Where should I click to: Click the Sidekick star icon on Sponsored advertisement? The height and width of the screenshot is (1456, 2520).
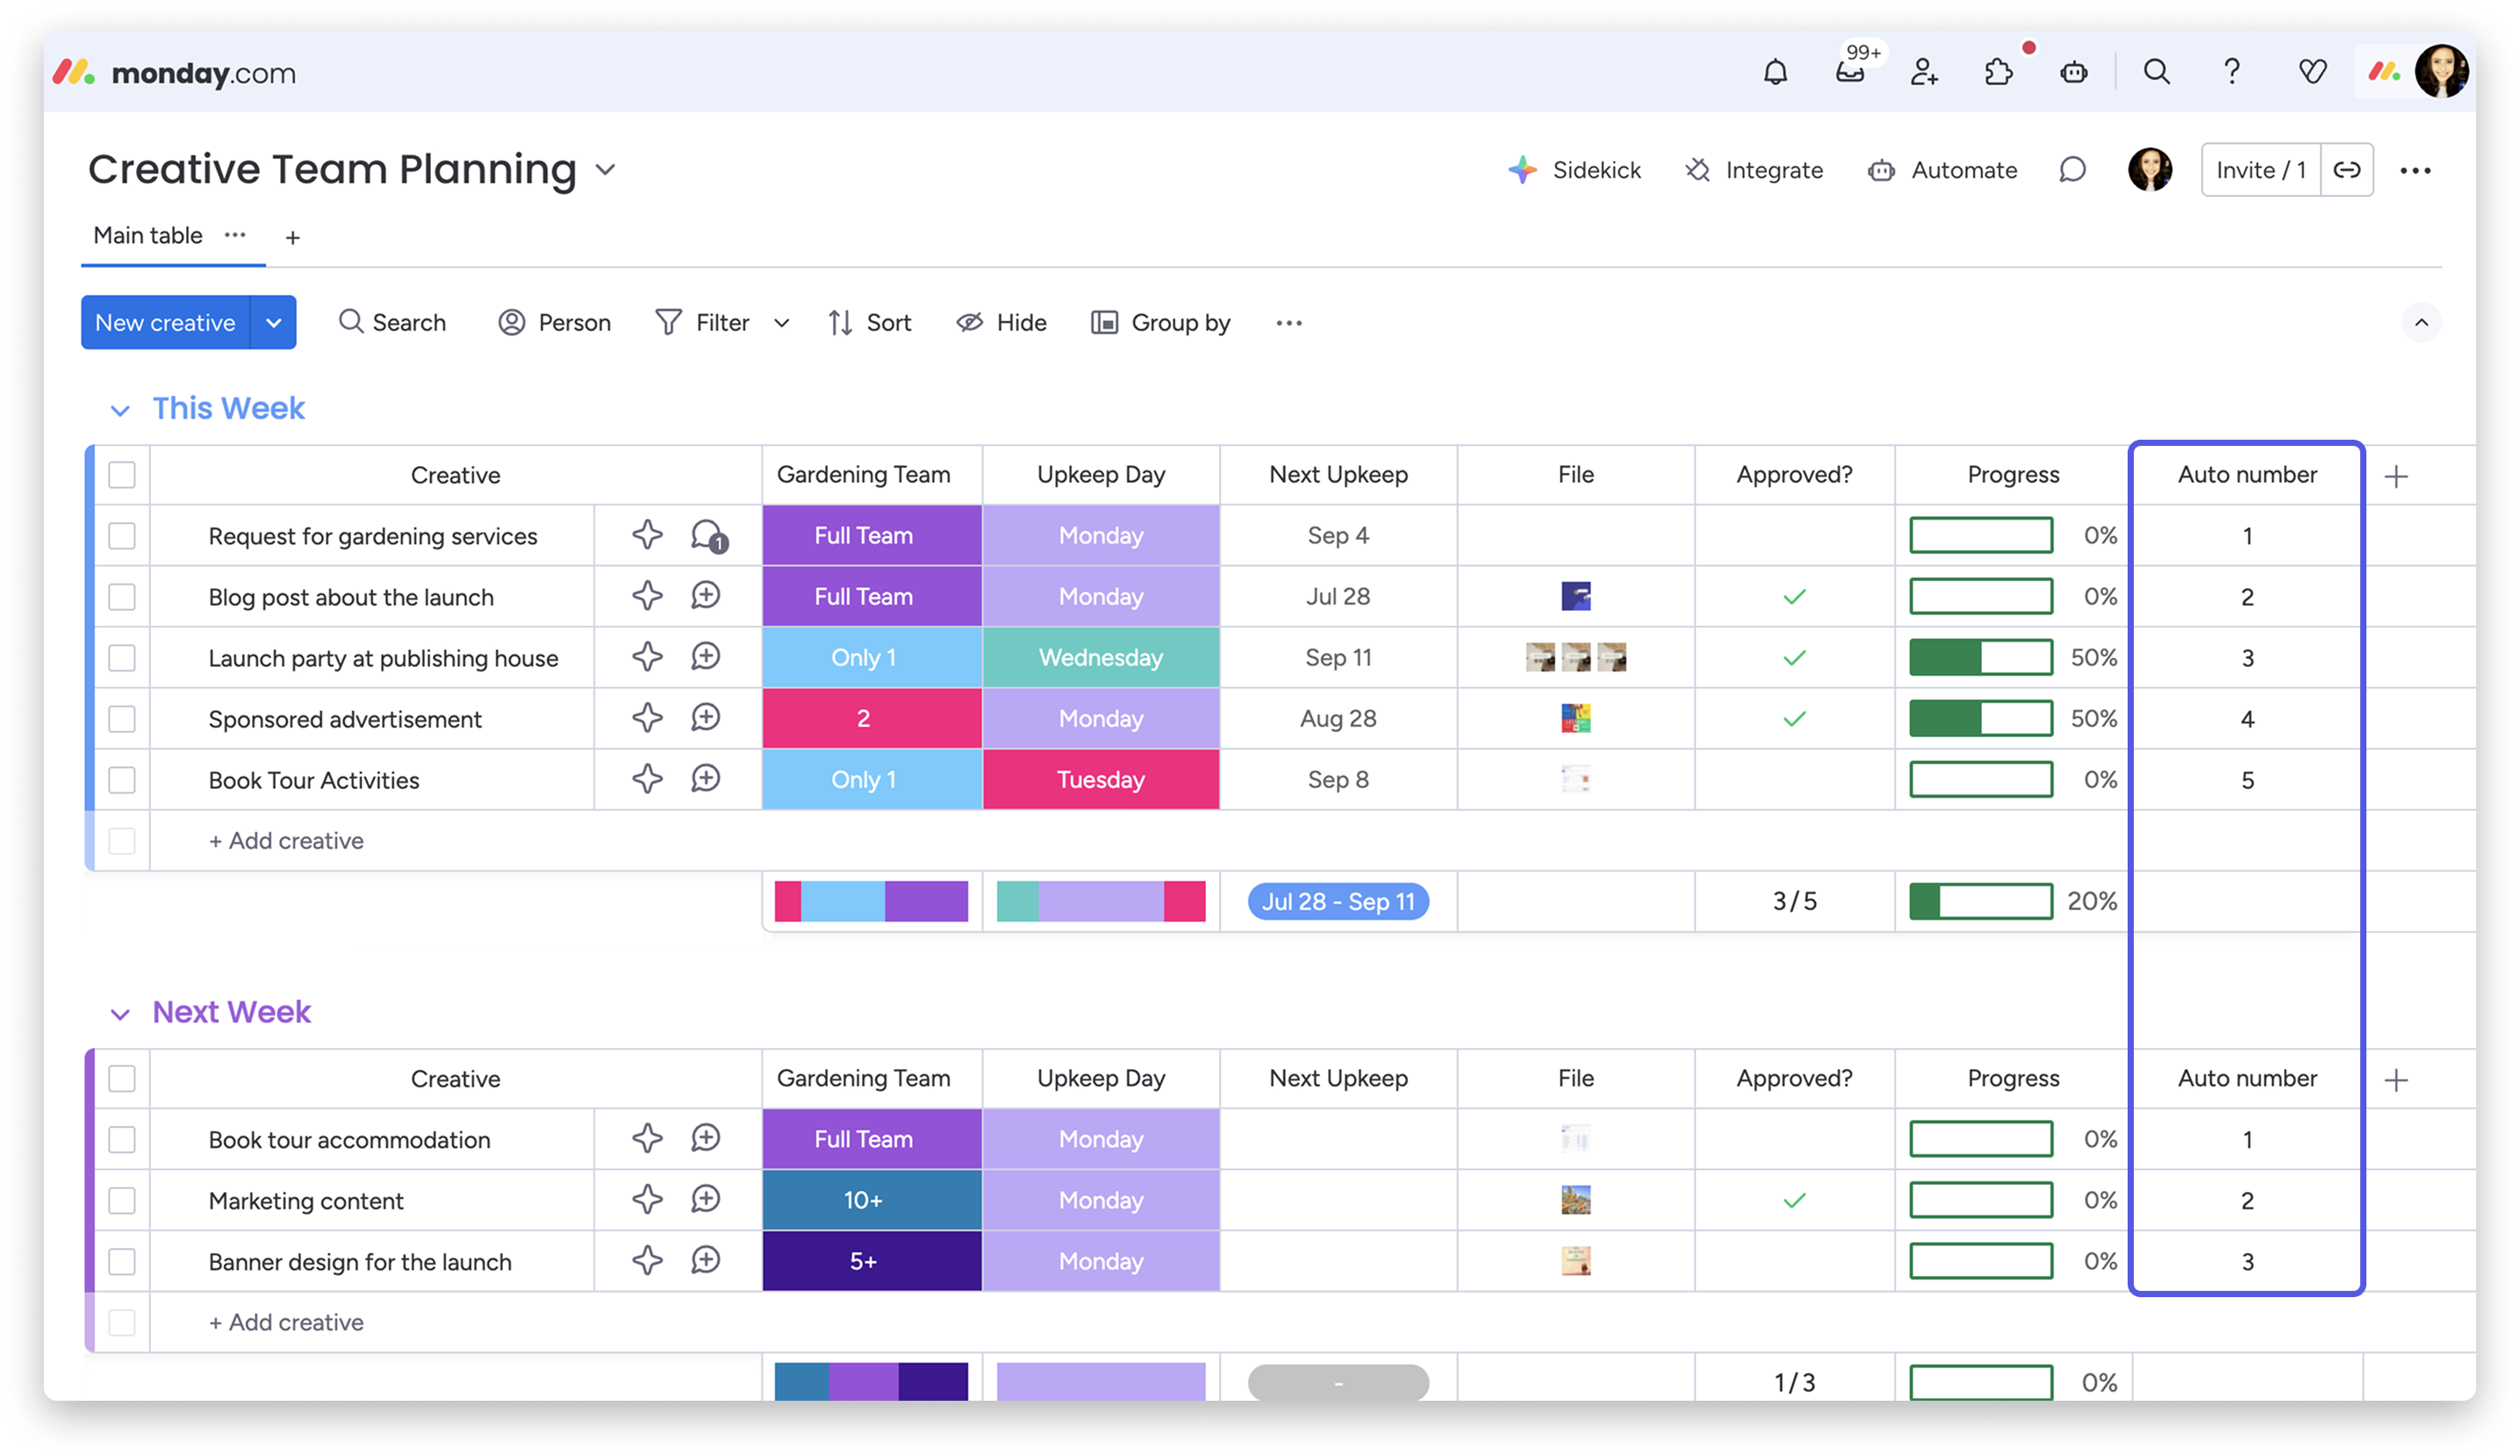coord(647,718)
